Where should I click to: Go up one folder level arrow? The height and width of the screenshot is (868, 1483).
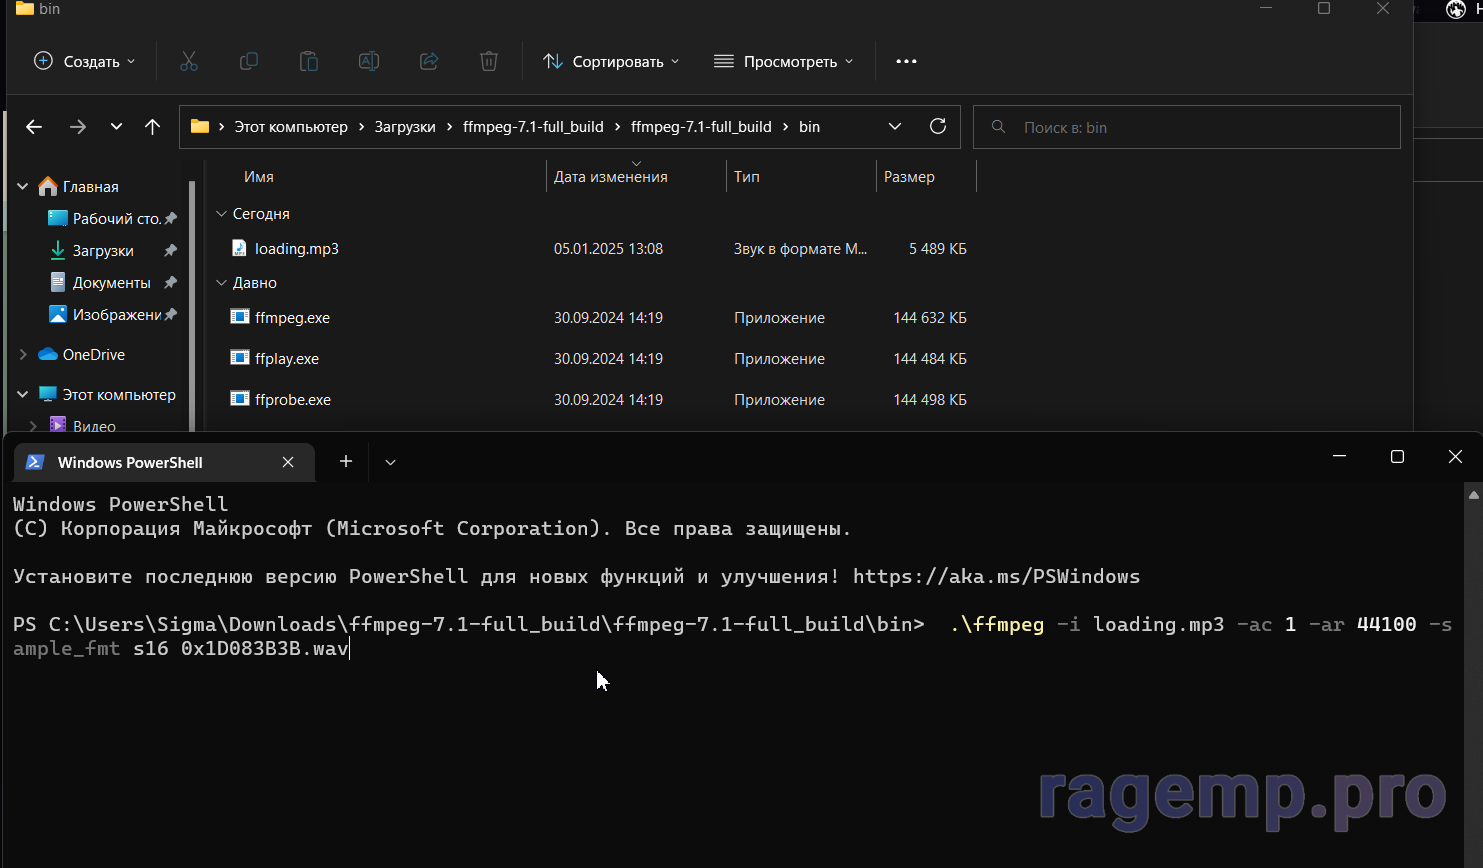[x=152, y=127]
